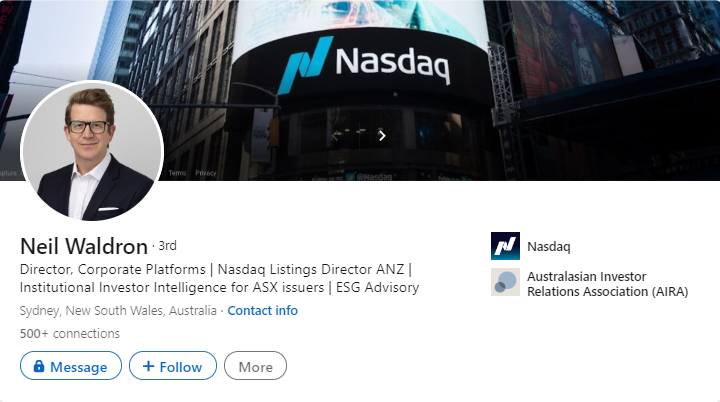Click the padlock icon on Message button
This screenshot has height=402, width=720.
tap(38, 367)
